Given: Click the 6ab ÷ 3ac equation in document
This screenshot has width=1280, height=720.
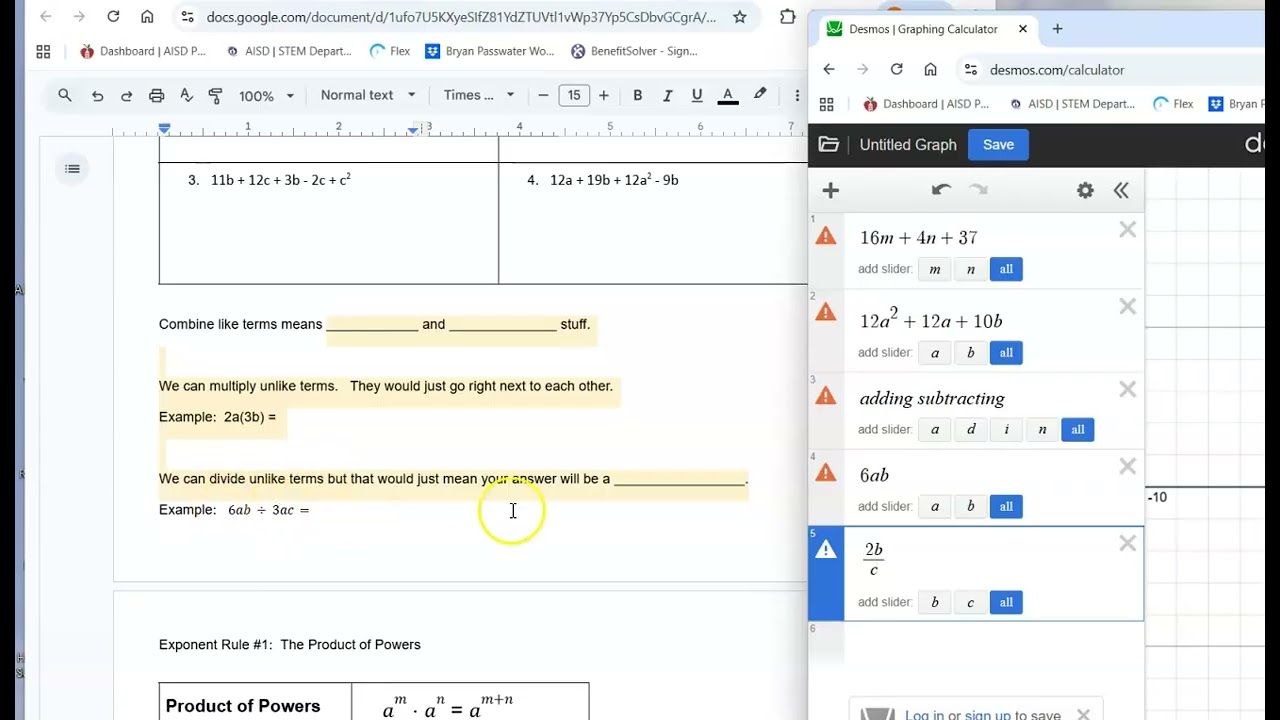Looking at the screenshot, I should pyautogui.click(x=268, y=510).
